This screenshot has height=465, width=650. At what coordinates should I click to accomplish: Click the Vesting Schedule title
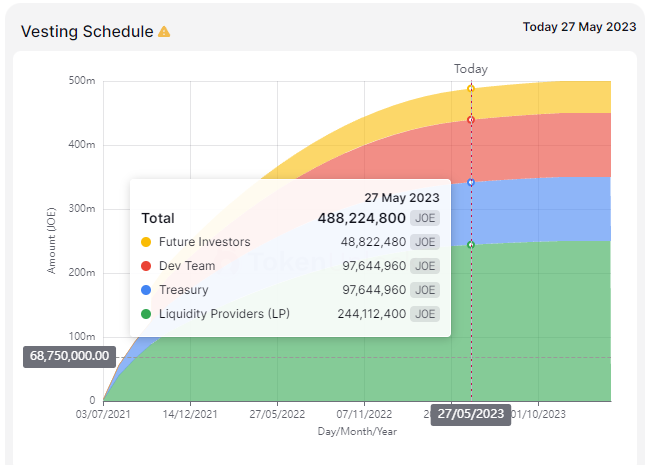click(x=87, y=31)
